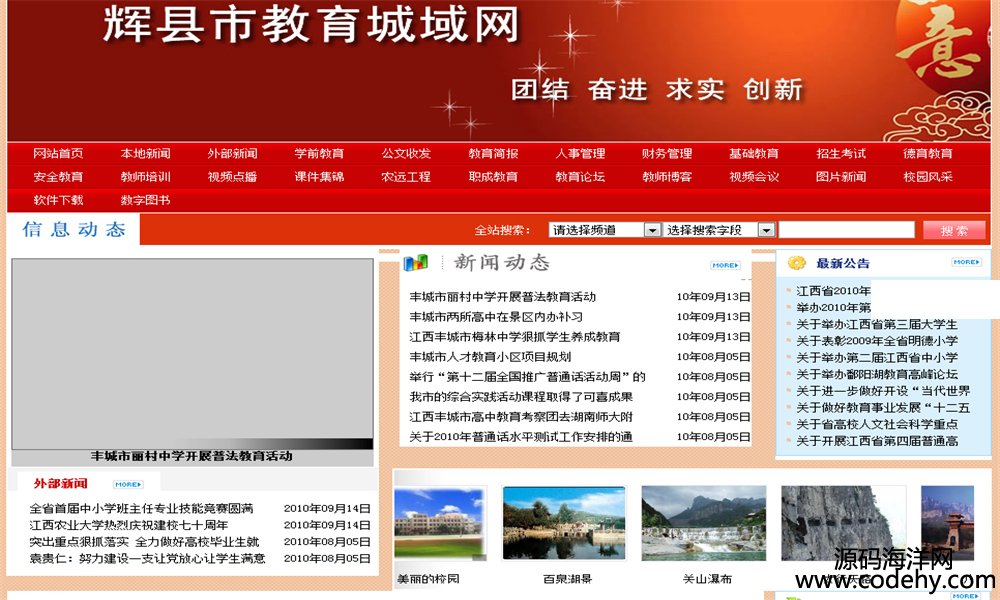Image resolution: width=1000 pixels, height=600 pixels.
Task: Click MORE icon beside 新闻动态
Action: pos(726,265)
